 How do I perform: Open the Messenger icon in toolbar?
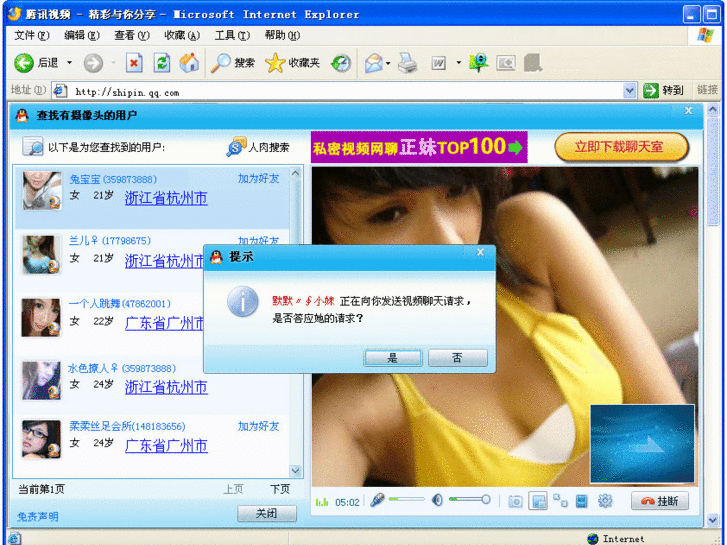[478, 63]
